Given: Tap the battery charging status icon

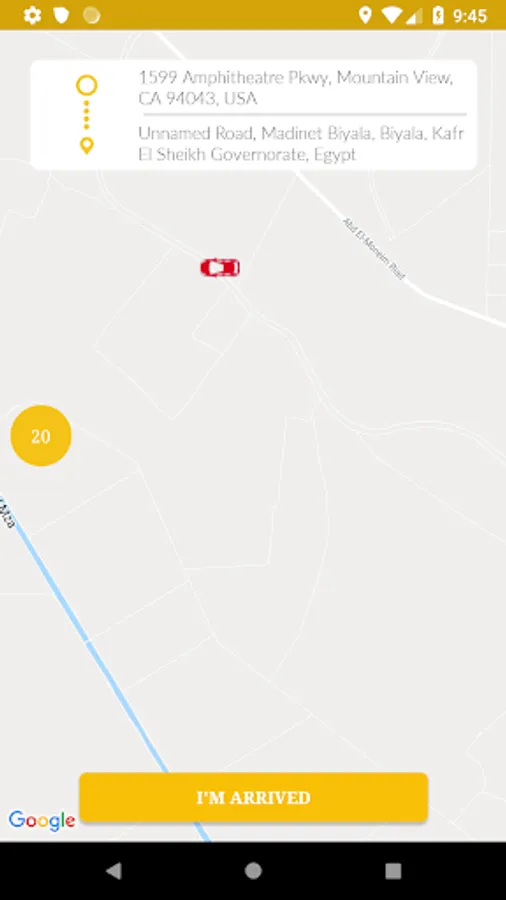Looking at the screenshot, I should (x=438, y=15).
